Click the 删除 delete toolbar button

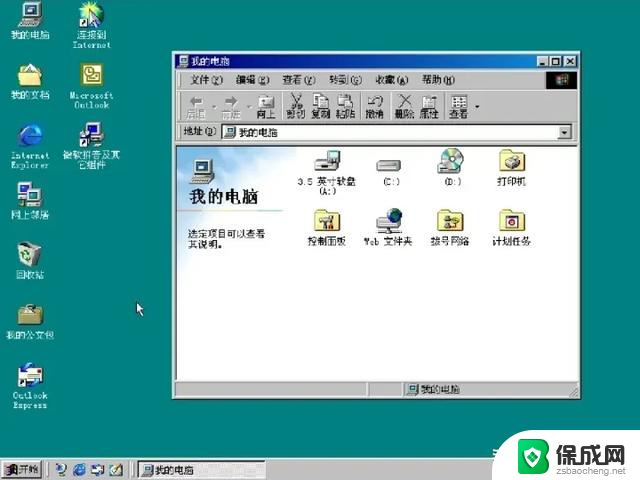tap(404, 107)
